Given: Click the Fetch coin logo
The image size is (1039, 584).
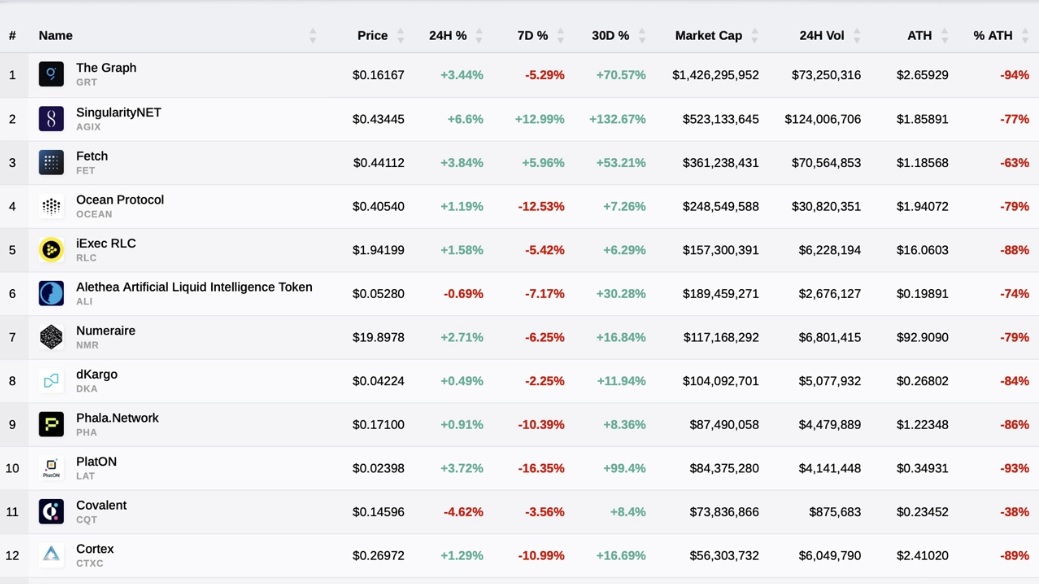Looking at the screenshot, I should (51, 162).
